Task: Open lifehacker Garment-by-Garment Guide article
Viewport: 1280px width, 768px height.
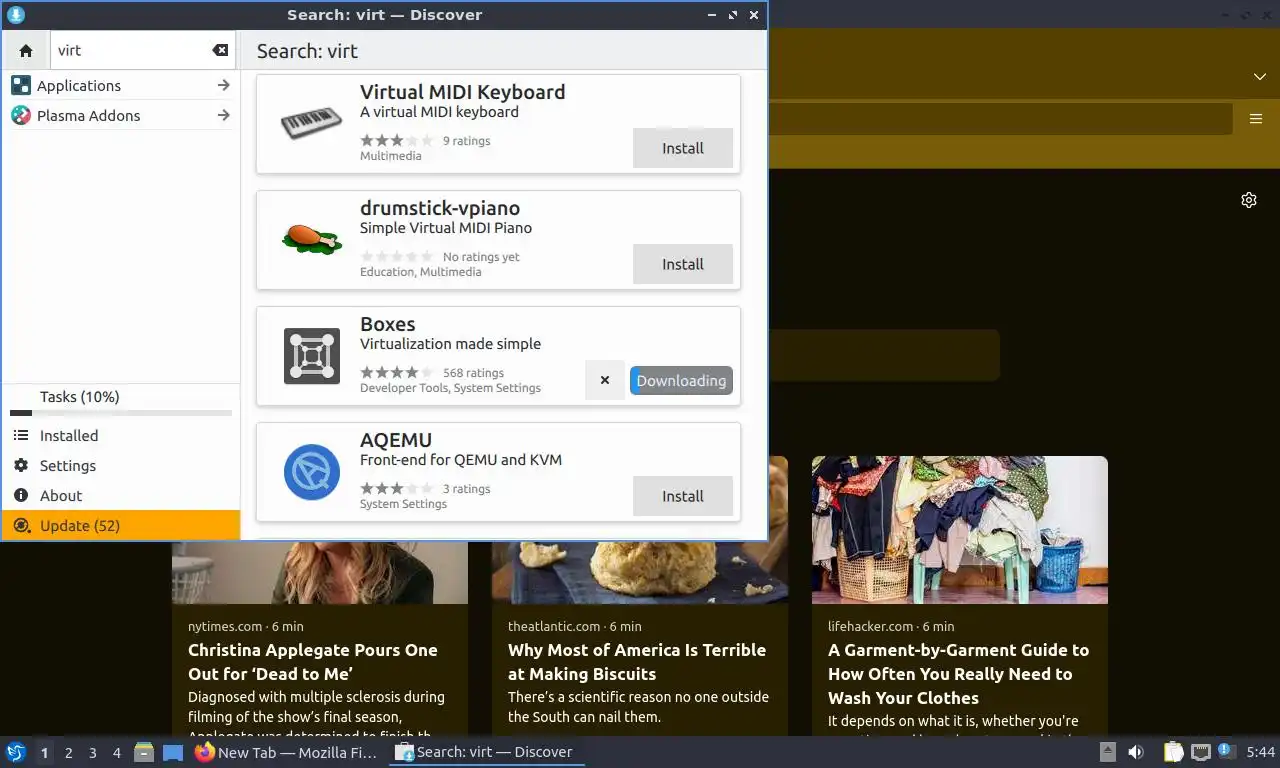Action: click(958, 674)
